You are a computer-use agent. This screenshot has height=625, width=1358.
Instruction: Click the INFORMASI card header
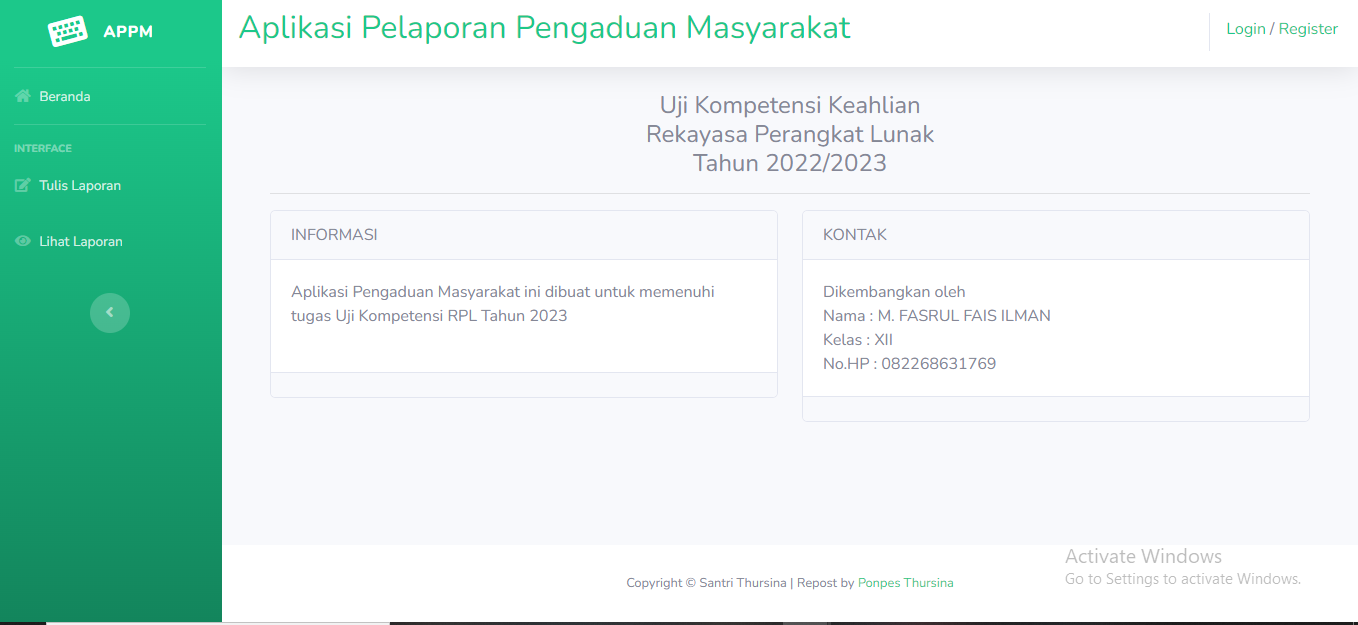coord(524,235)
